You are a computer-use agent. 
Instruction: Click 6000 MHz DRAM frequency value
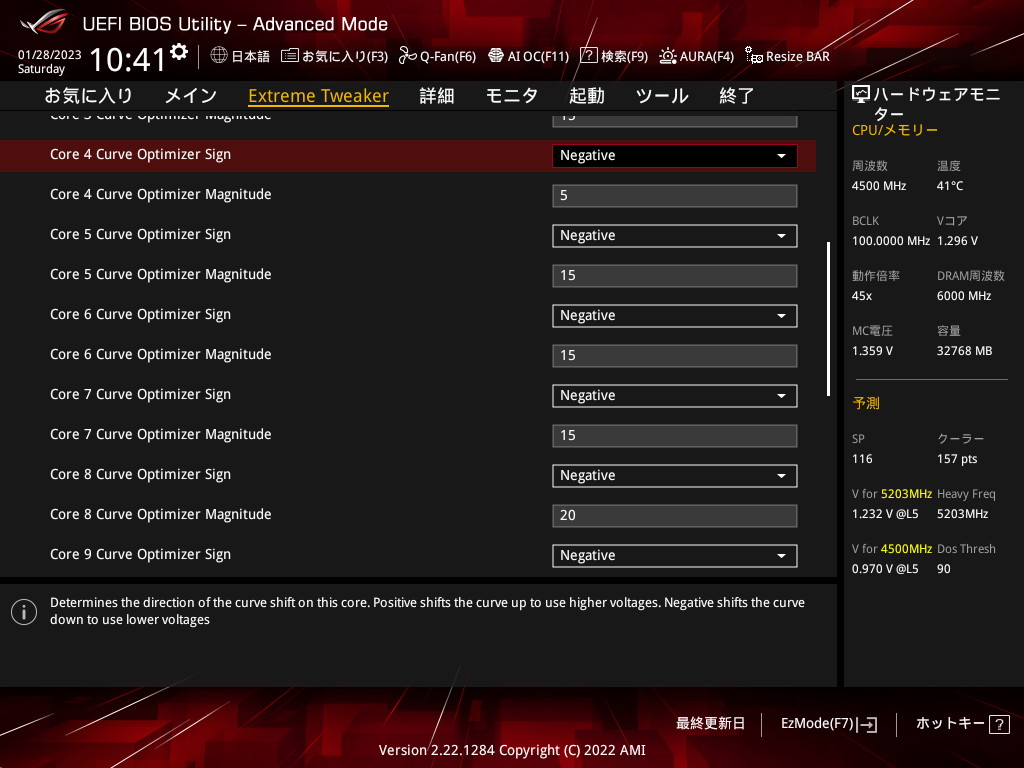pos(964,296)
